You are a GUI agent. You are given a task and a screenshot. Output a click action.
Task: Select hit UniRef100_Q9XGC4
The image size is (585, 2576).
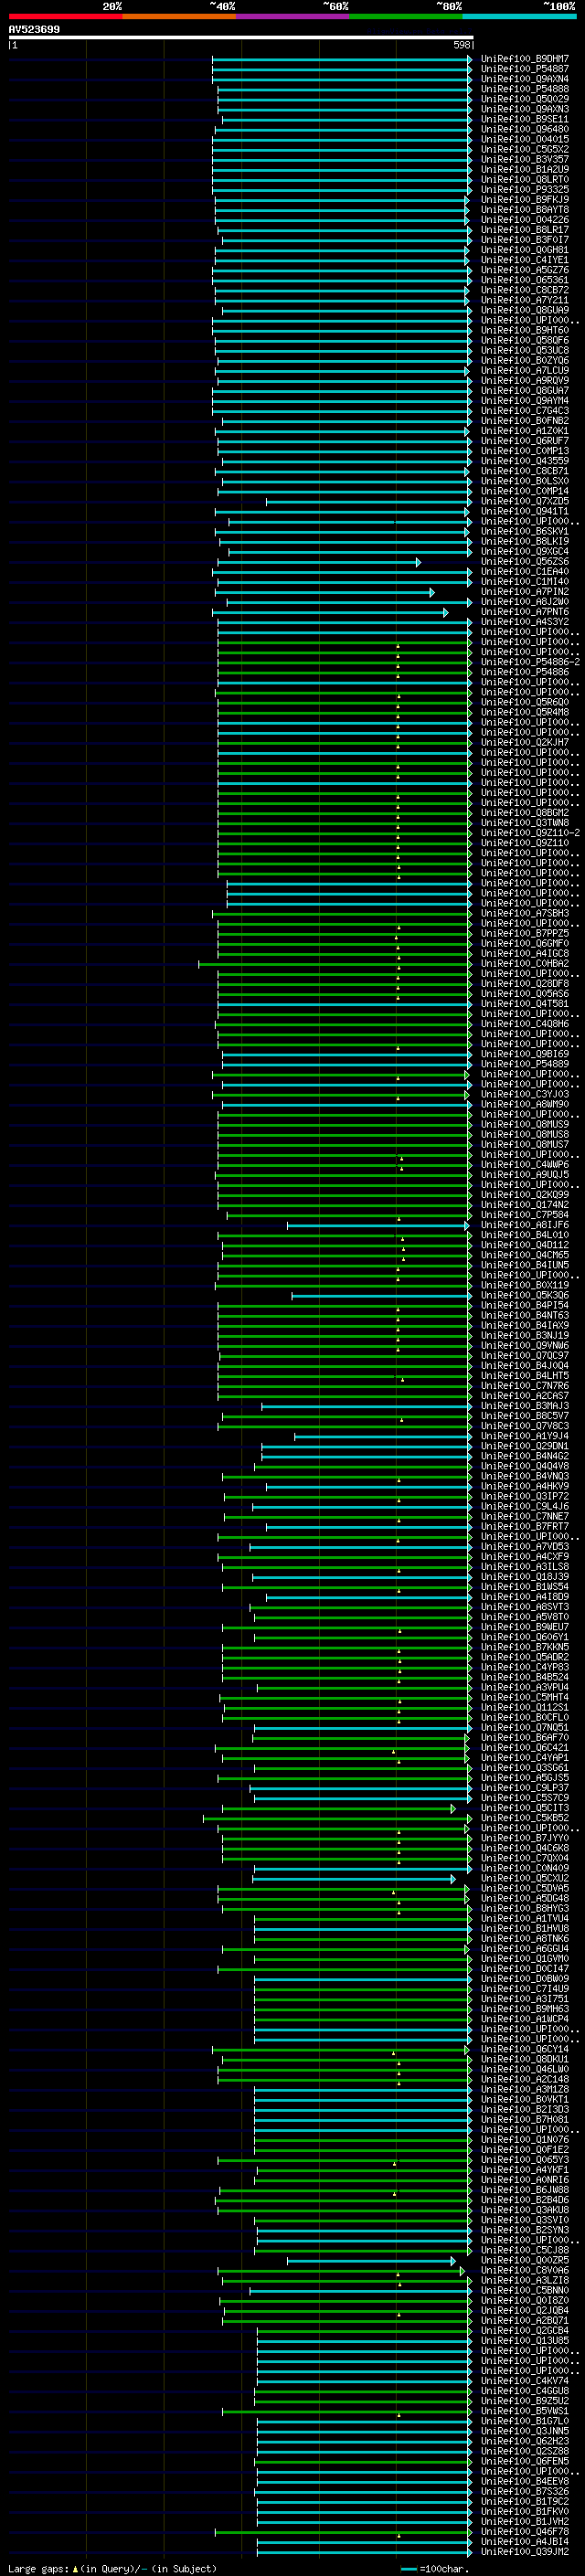point(525,551)
